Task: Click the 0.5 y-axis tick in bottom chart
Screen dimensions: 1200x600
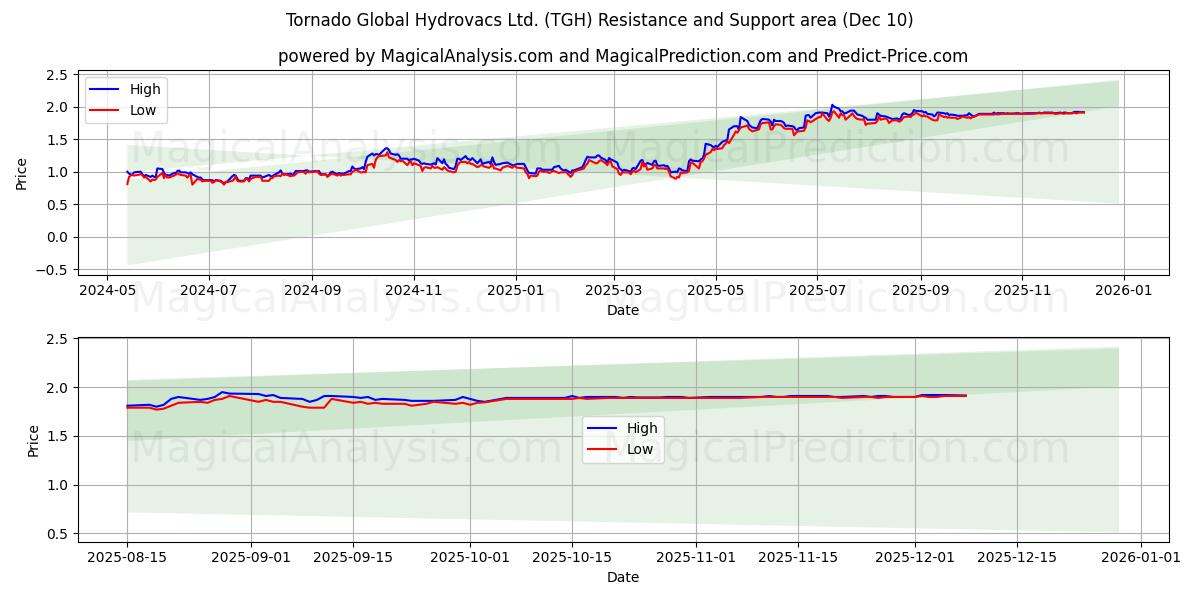Action: 57,534
